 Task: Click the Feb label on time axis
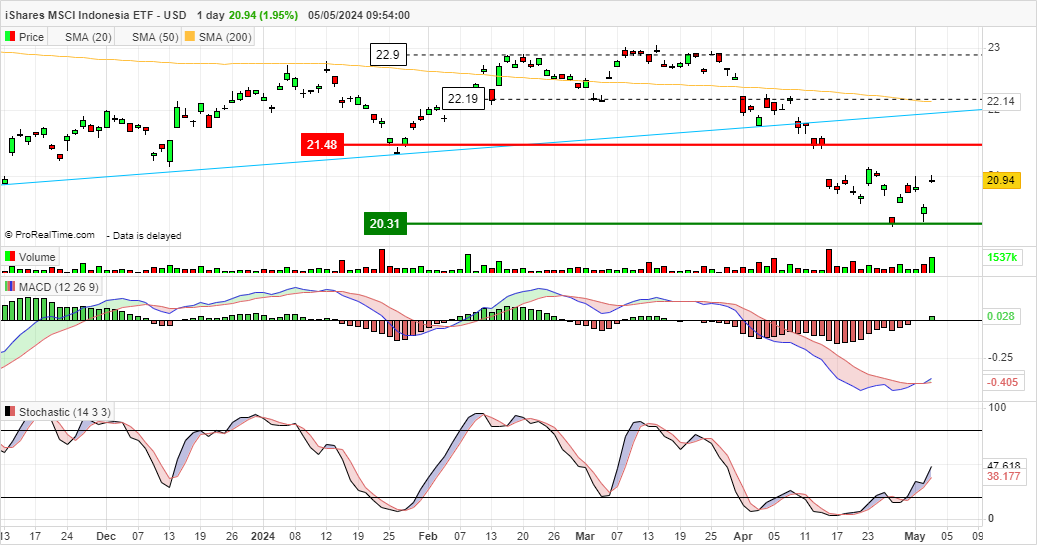coord(428,536)
